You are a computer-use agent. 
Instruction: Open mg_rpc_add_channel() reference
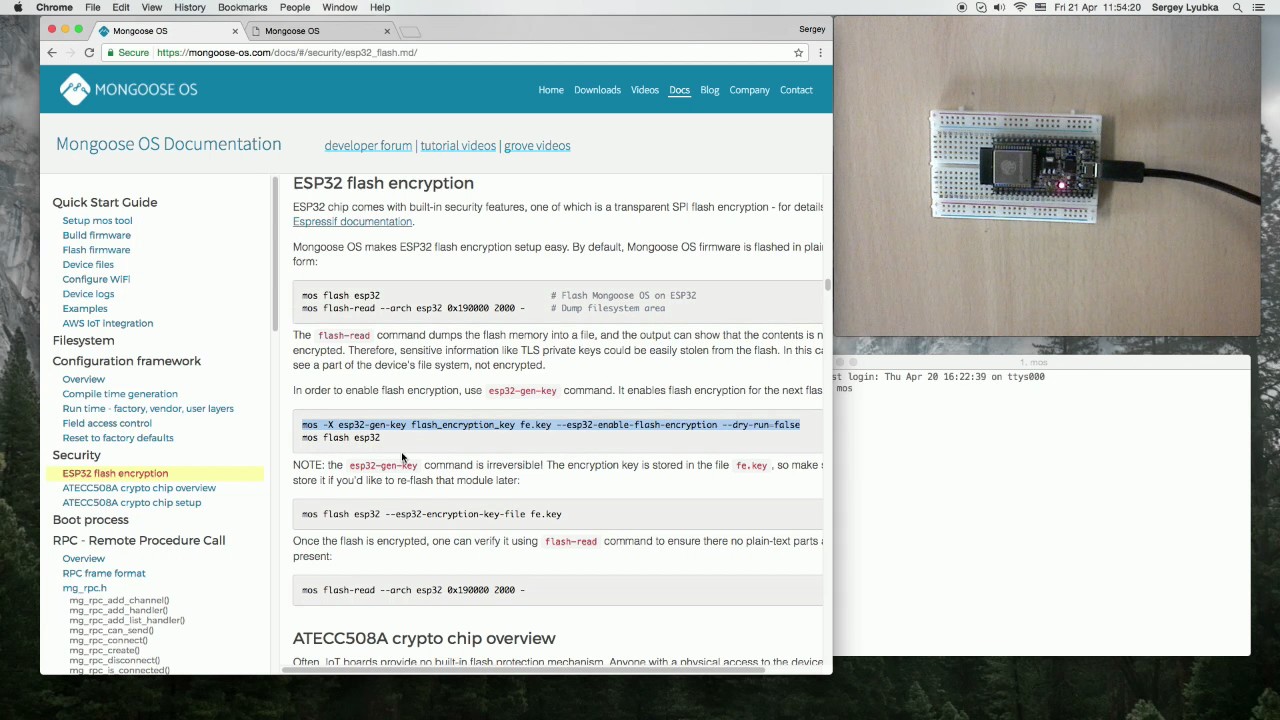tap(119, 600)
